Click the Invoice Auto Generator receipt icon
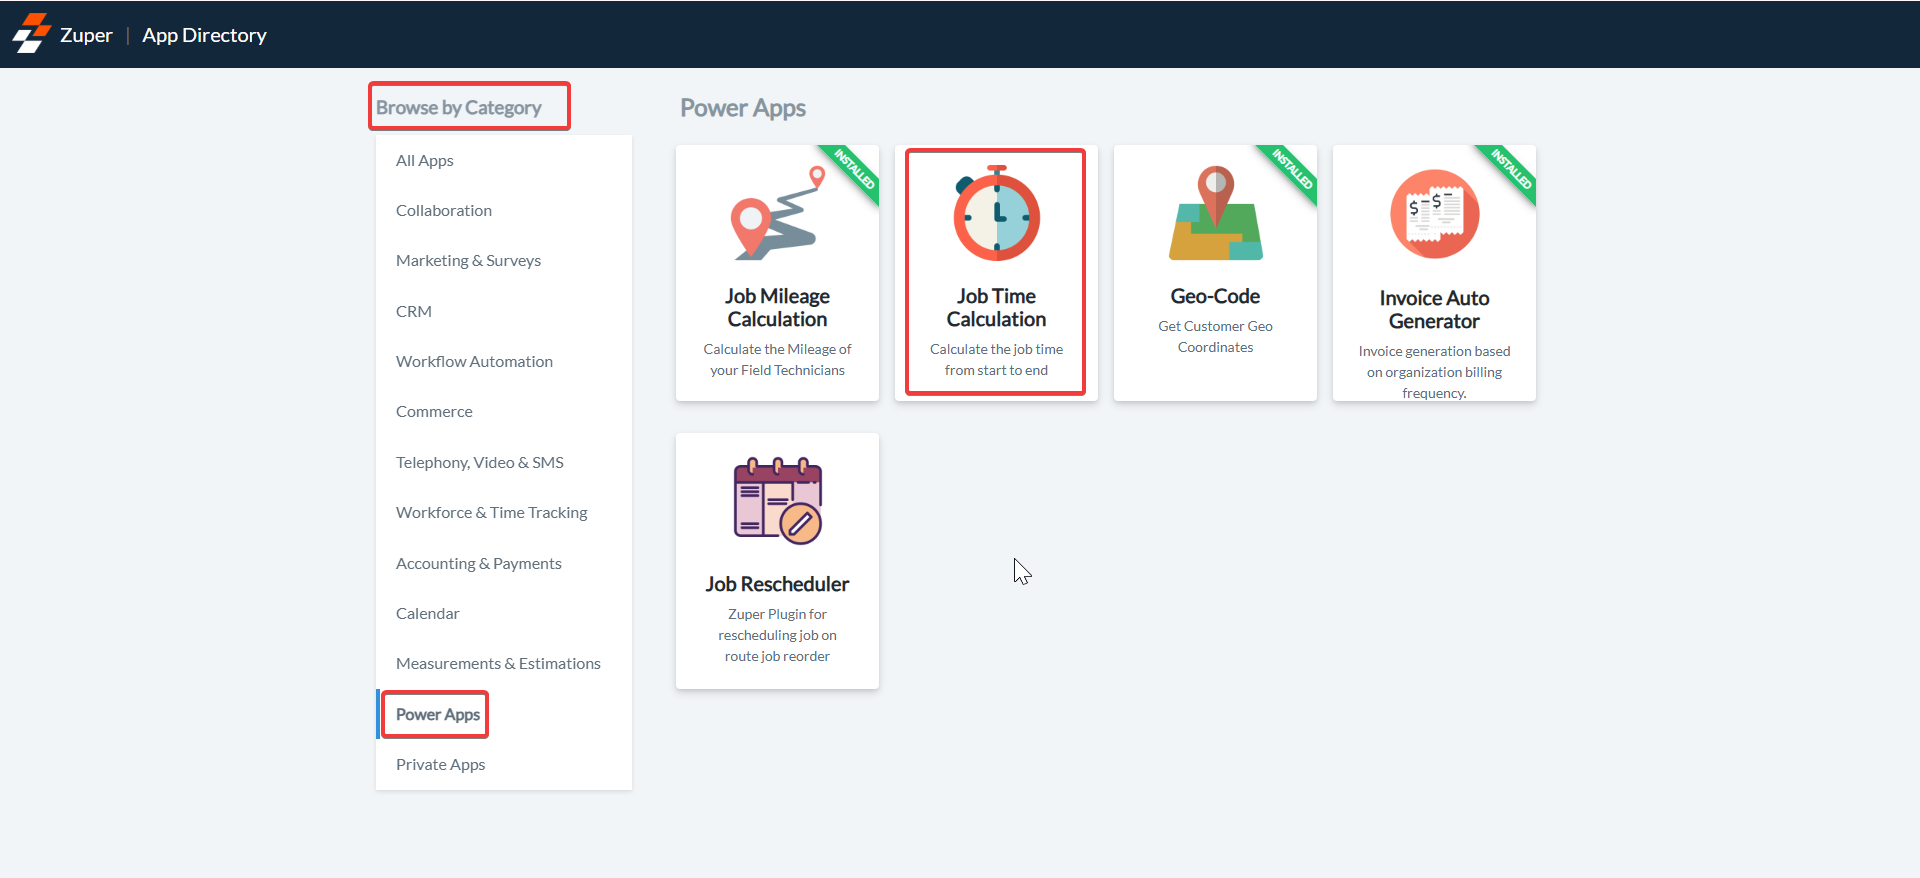This screenshot has height=878, width=1920. [1434, 214]
